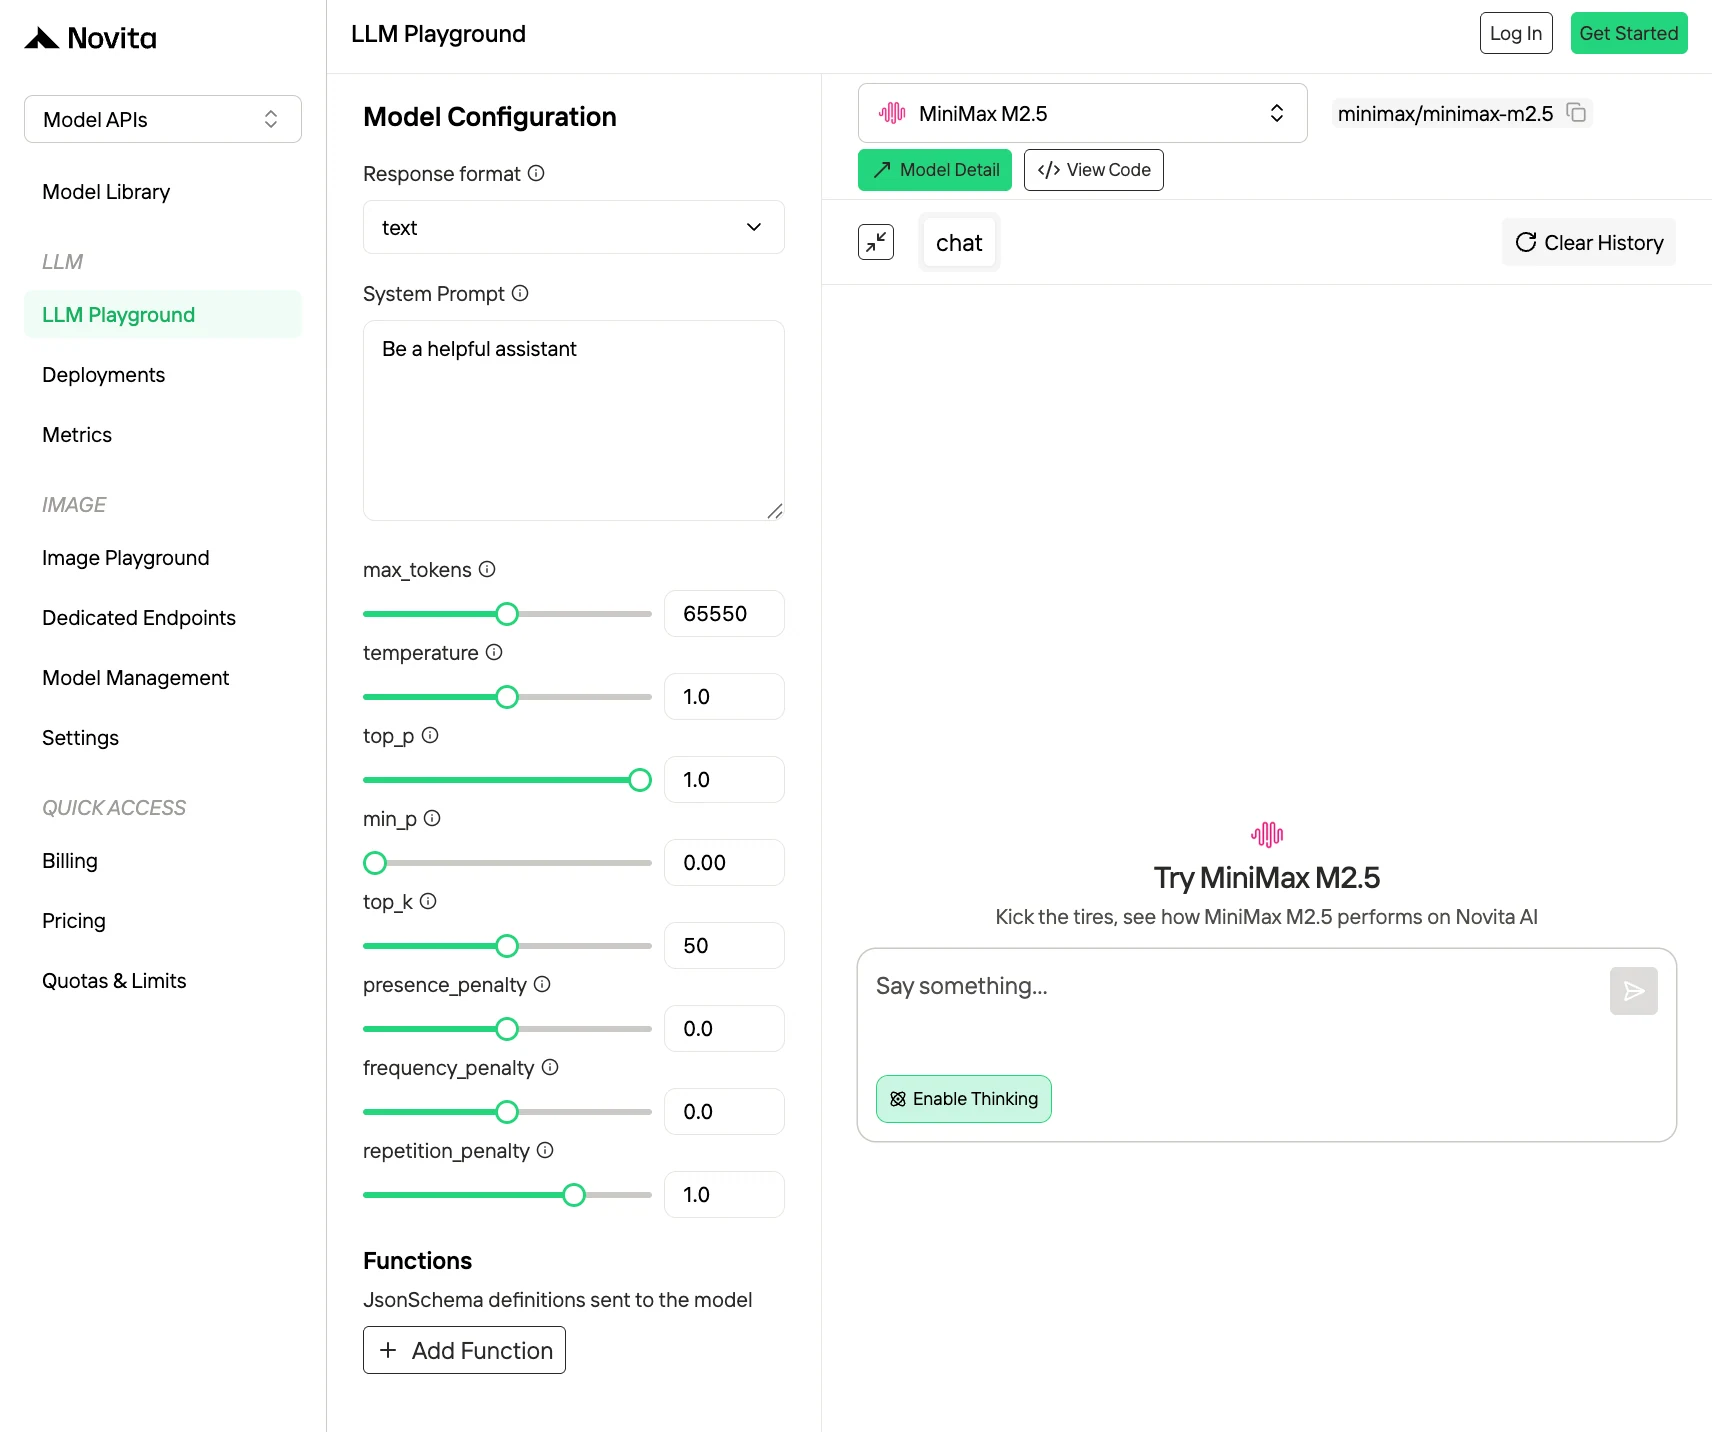Show info icon next to presence_penalty
The width and height of the screenshot is (1712, 1432).
click(x=542, y=984)
